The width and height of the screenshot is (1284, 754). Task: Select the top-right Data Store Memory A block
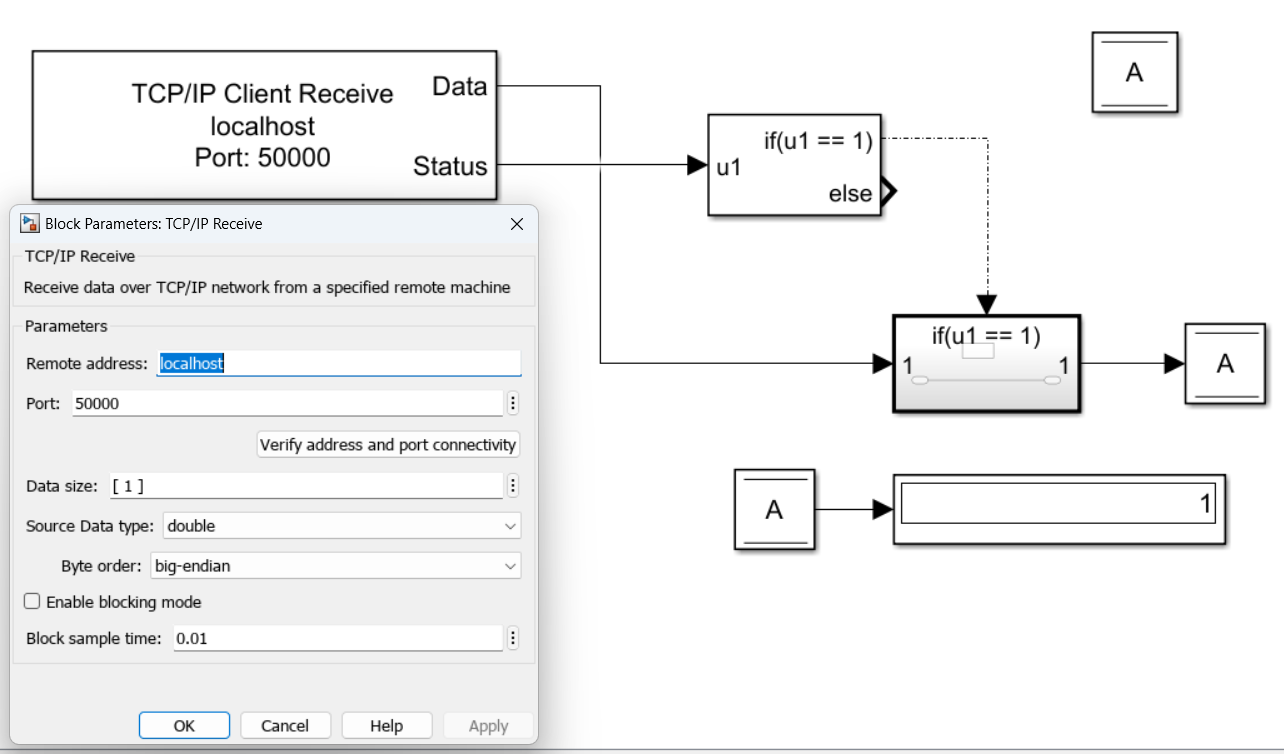(x=1134, y=72)
